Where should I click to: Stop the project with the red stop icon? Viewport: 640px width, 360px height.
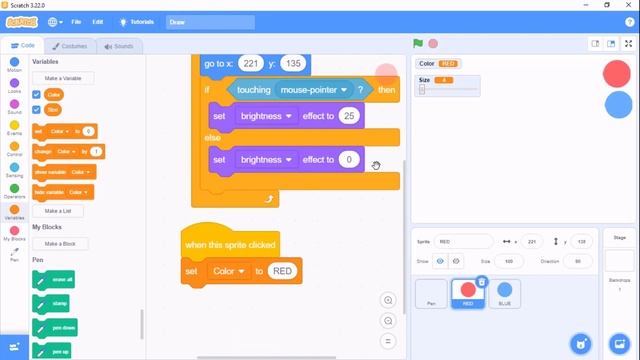(x=433, y=43)
